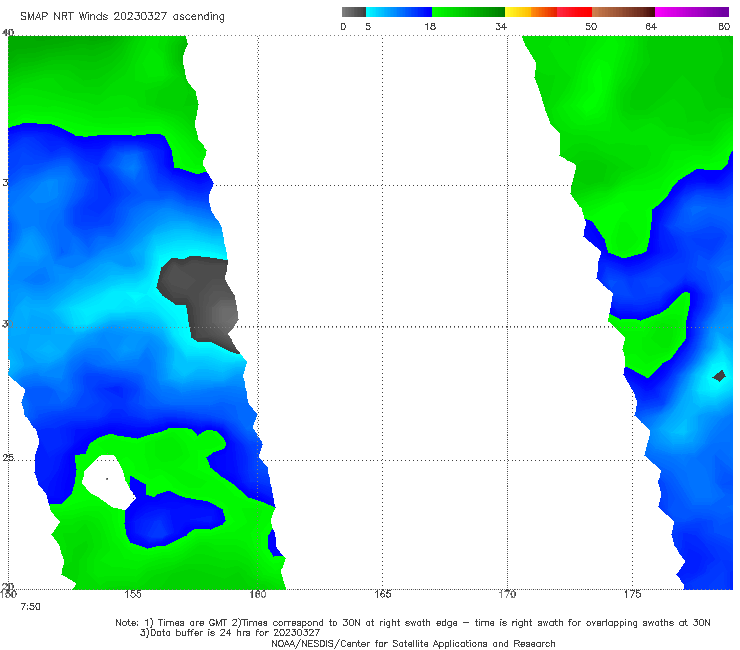Click the small dark gray diamond near 178E
740x650 pixels.
(x=719, y=376)
